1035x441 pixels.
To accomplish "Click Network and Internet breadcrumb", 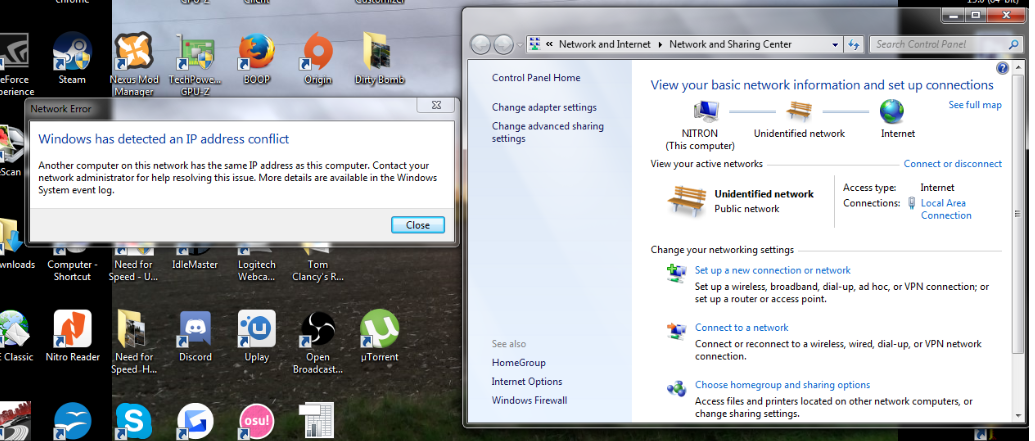I will pyautogui.click(x=605, y=44).
